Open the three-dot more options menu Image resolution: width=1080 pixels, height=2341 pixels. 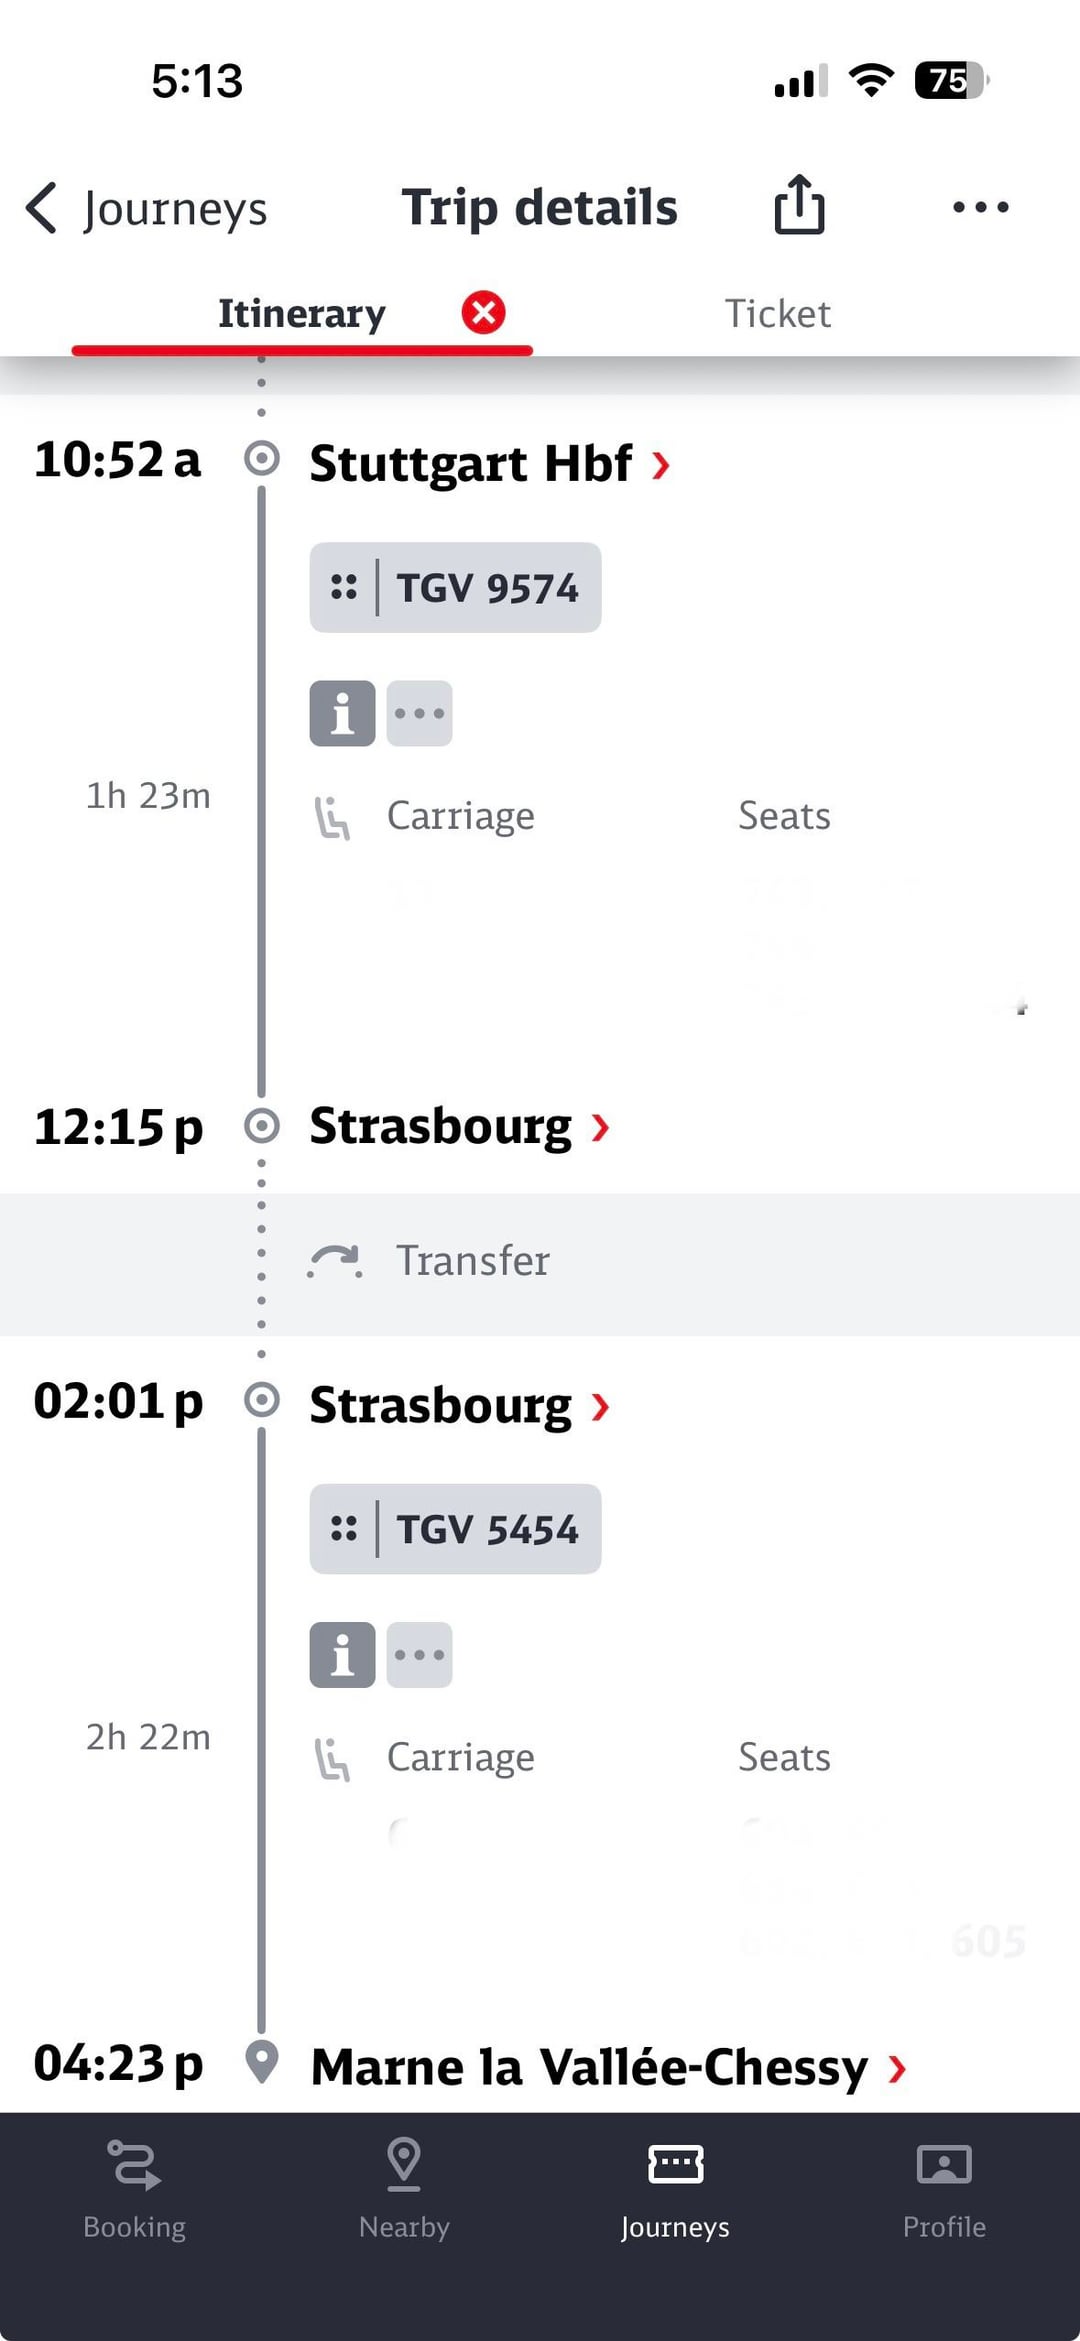[980, 207]
